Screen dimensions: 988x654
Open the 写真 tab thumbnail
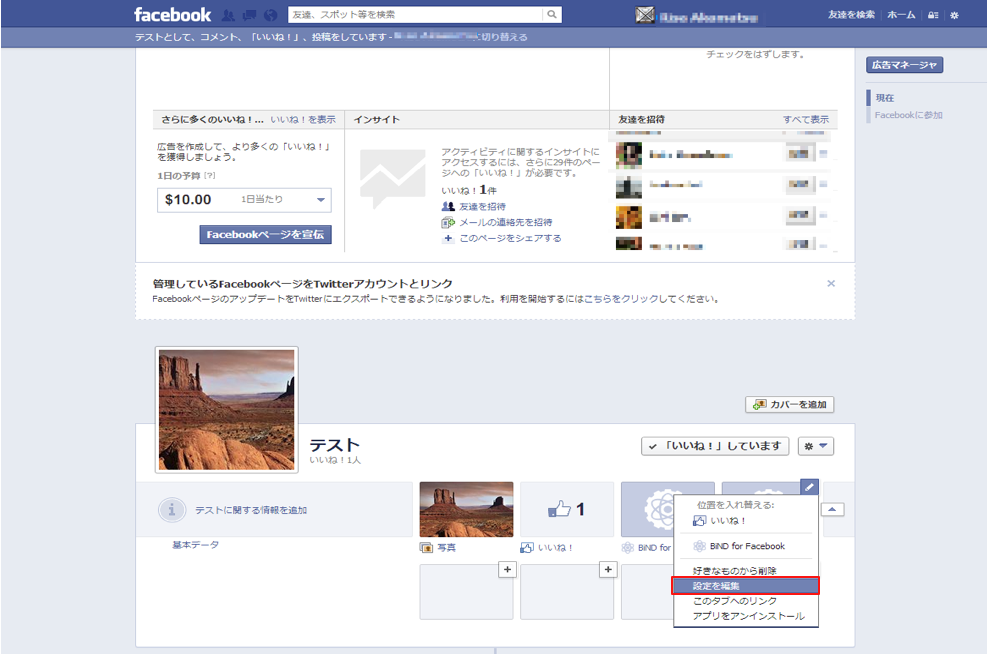tap(466, 509)
